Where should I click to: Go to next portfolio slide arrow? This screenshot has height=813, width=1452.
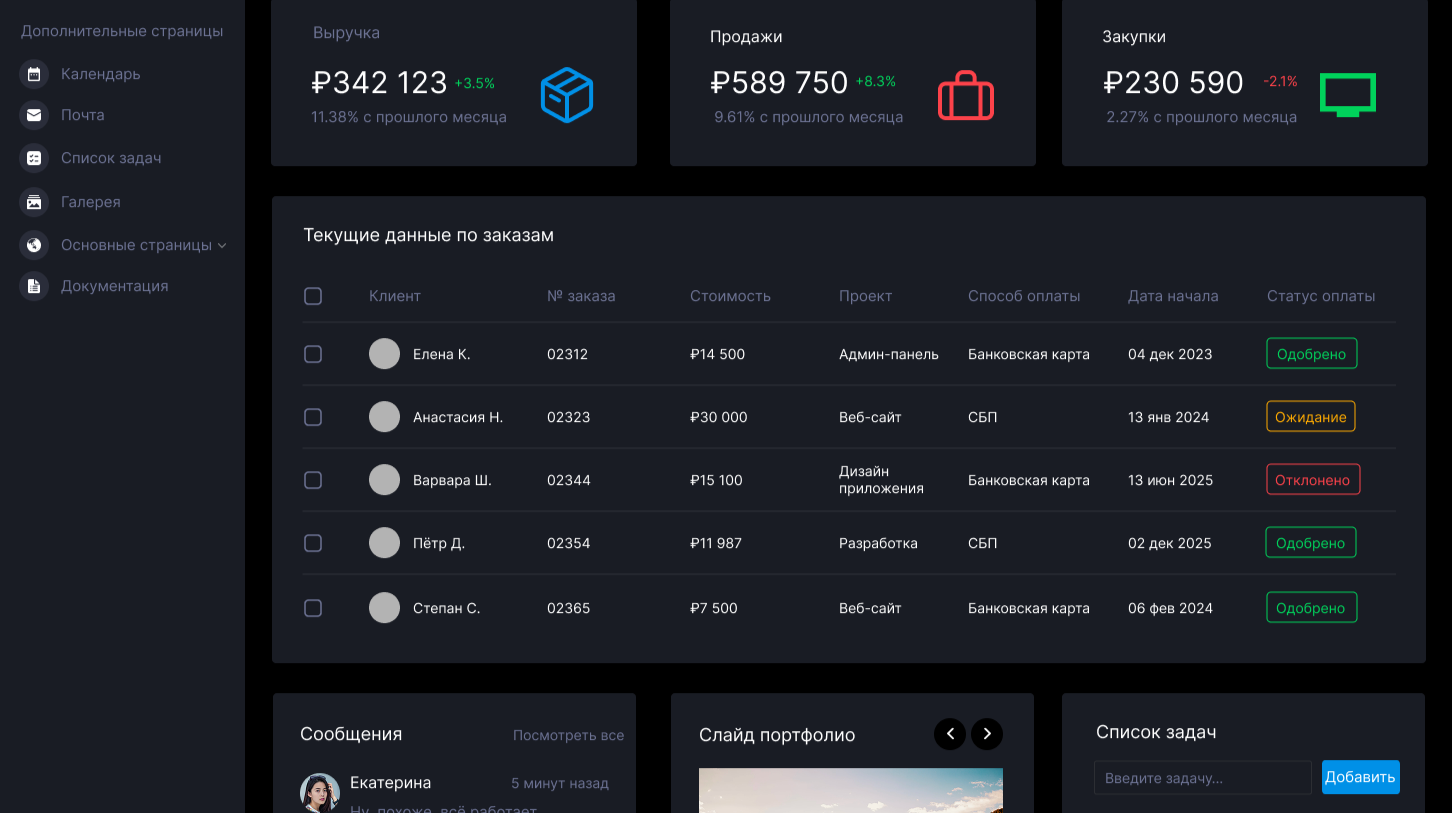coord(987,734)
